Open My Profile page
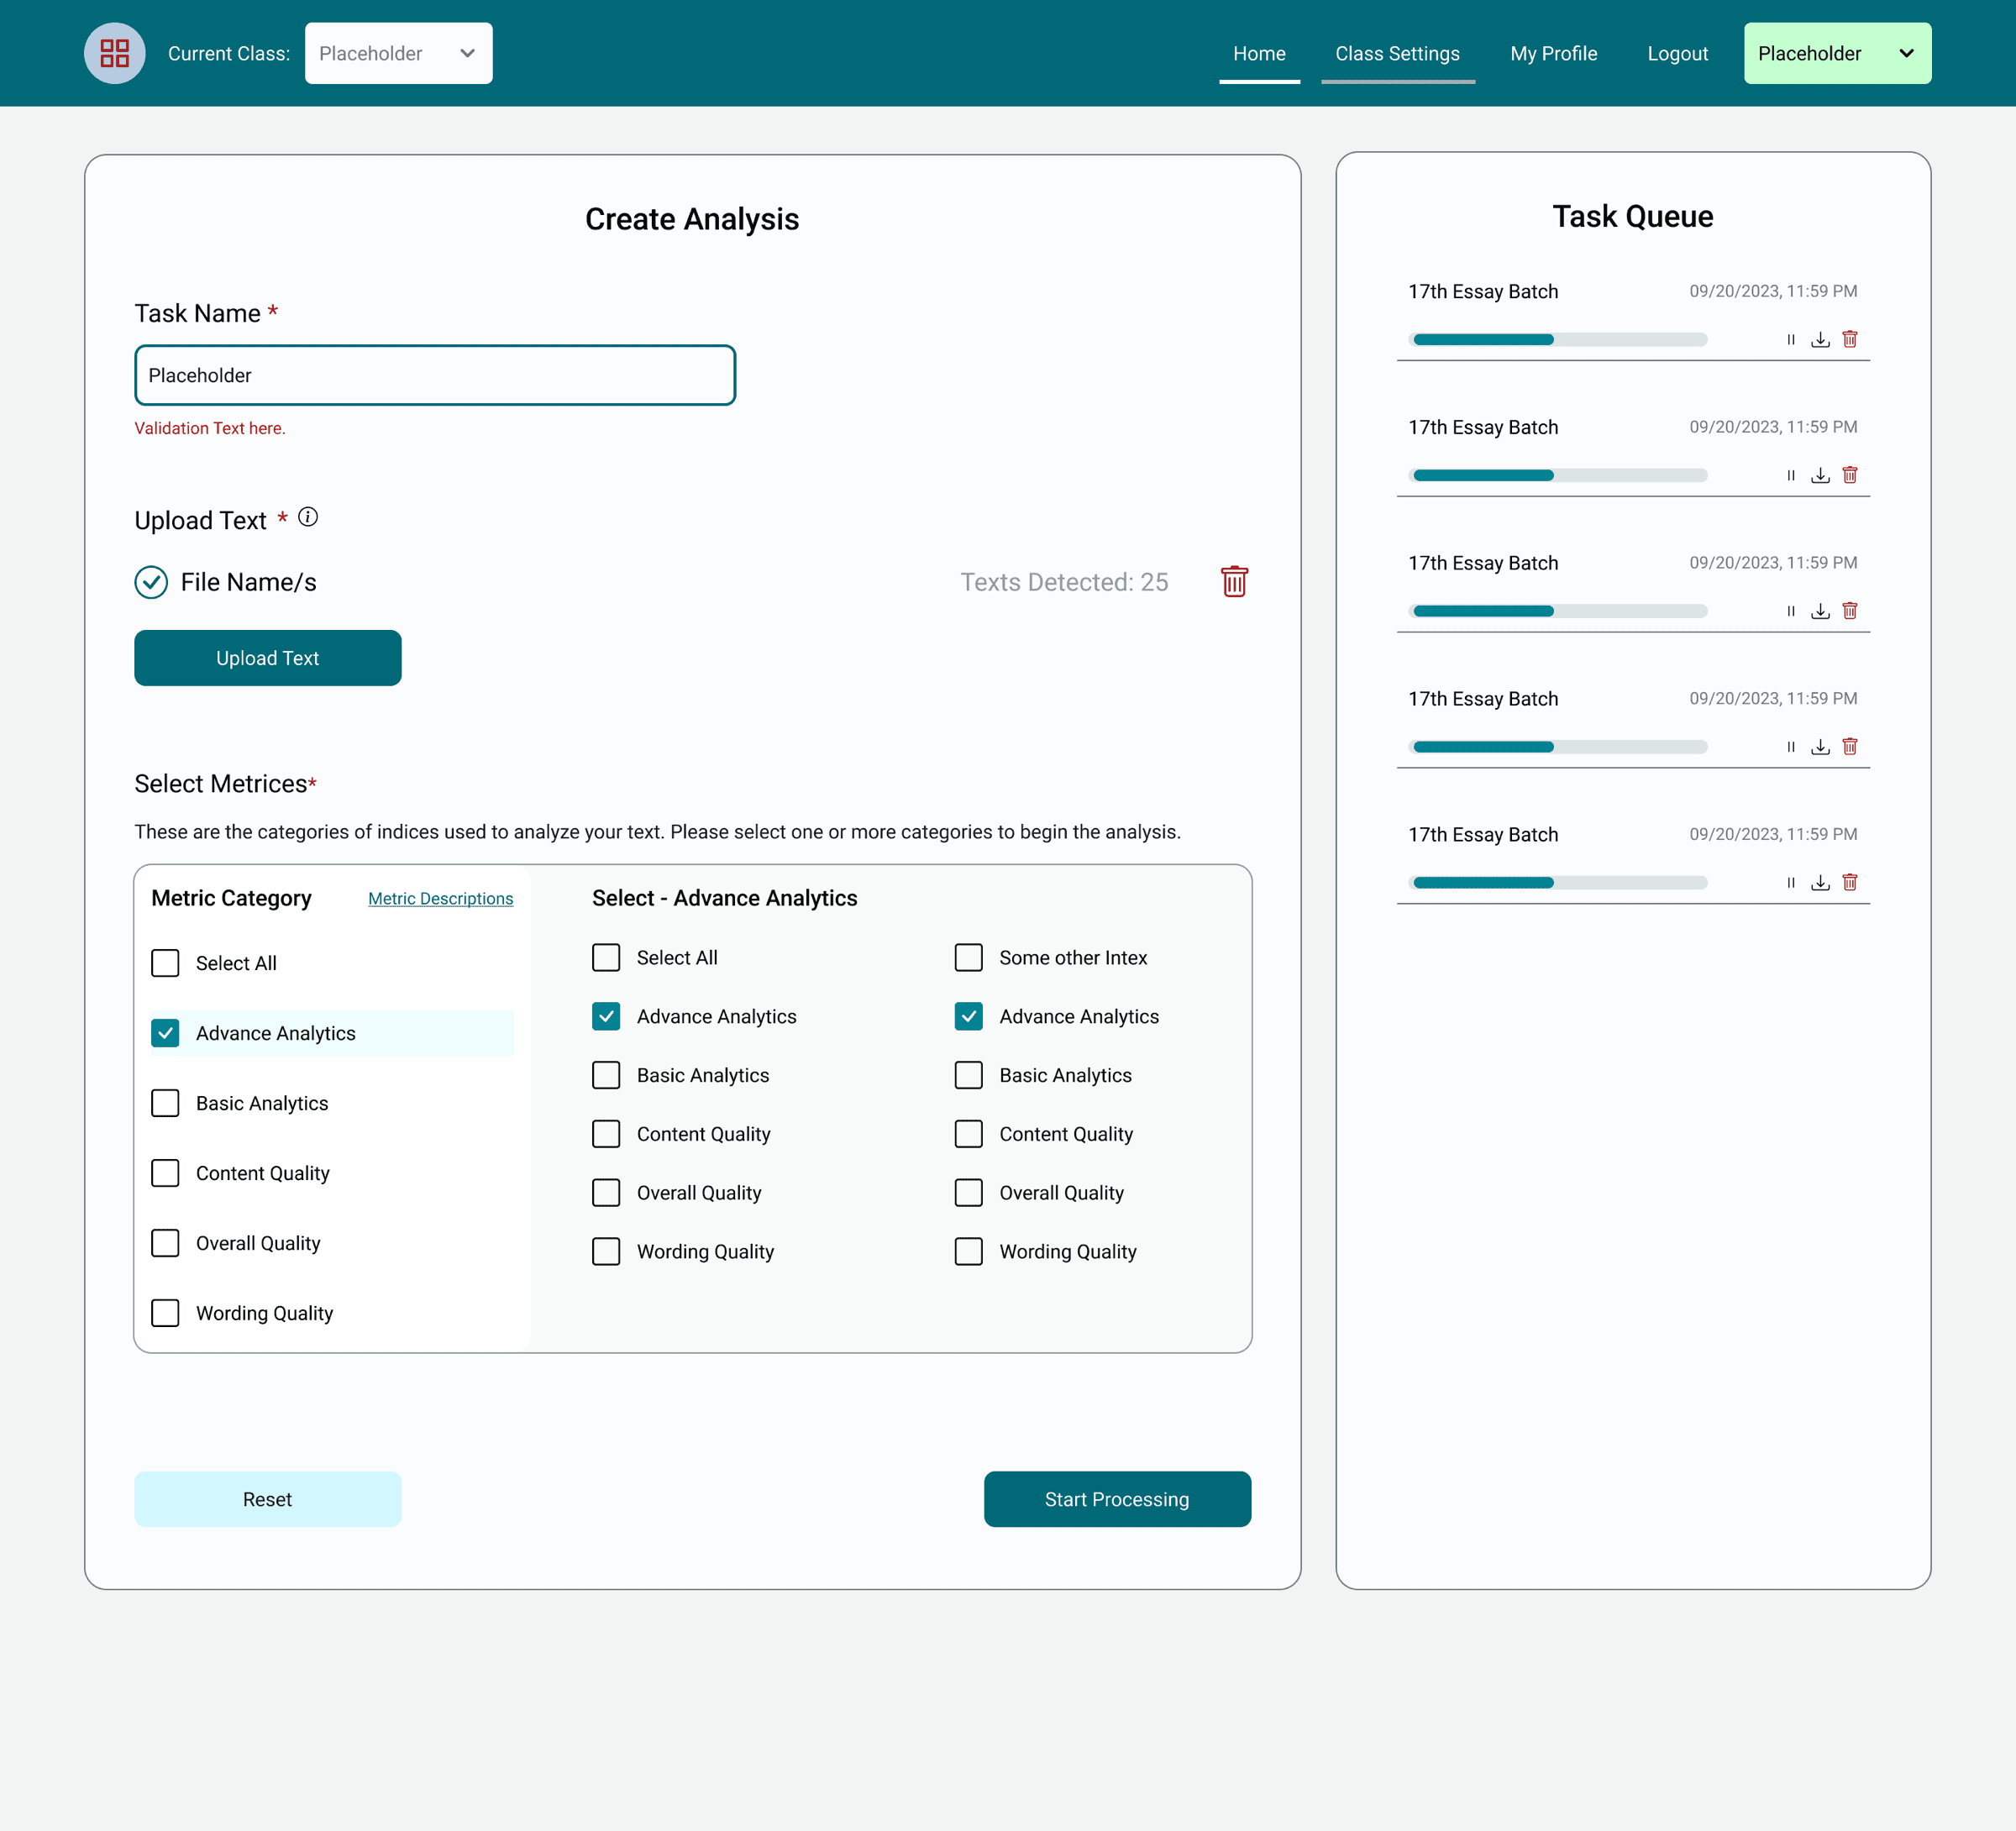 tap(1553, 53)
